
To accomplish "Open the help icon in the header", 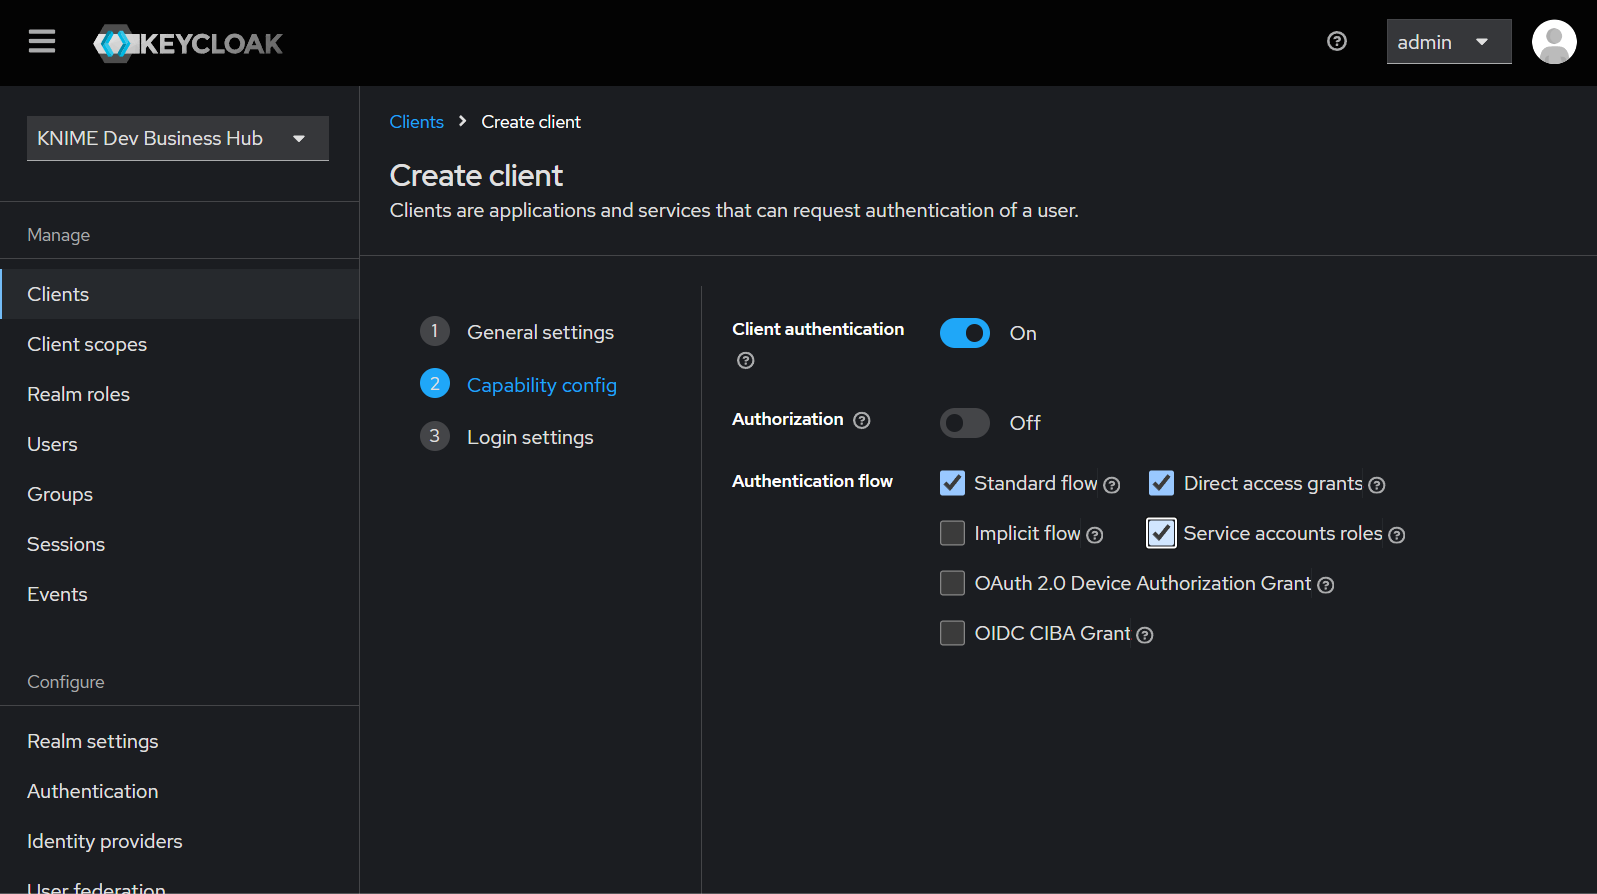I will (1336, 41).
